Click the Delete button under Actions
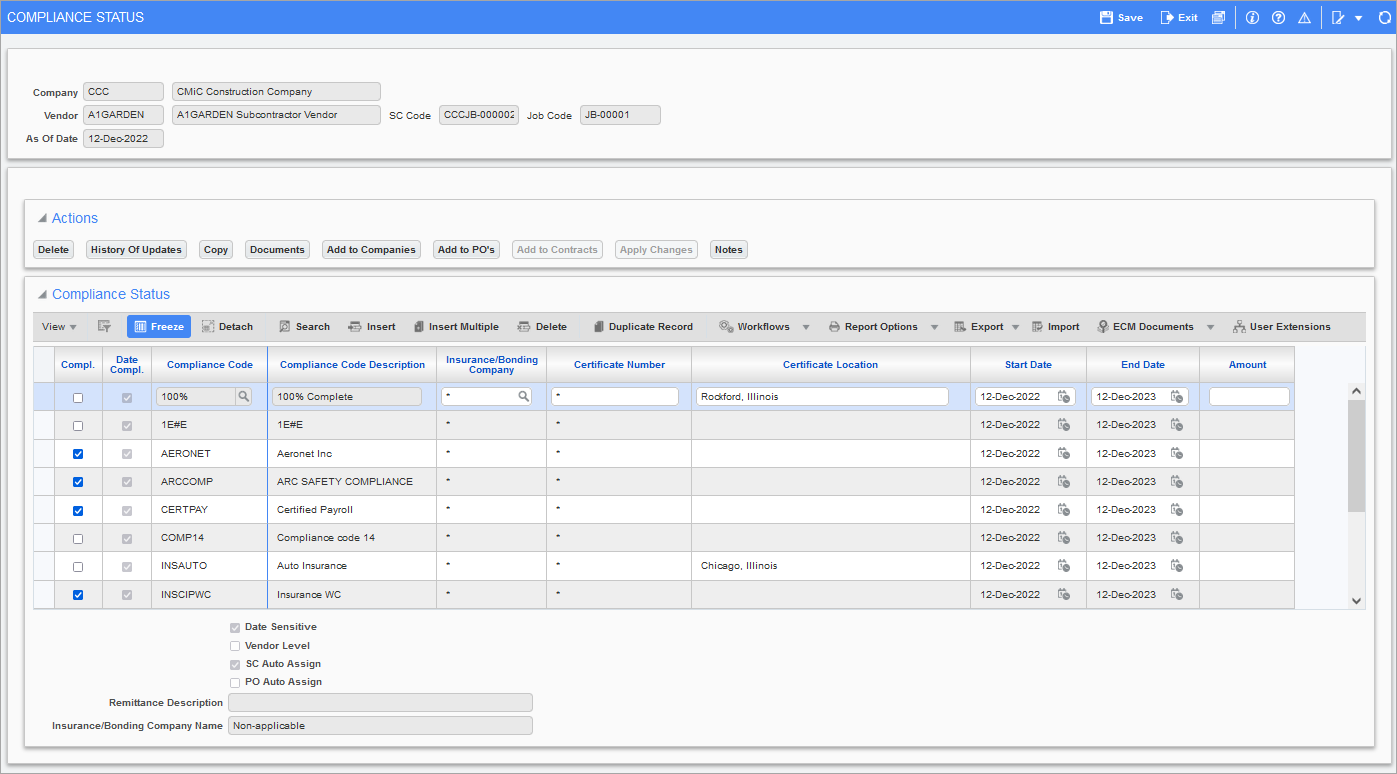Viewport: 1397px width, 774px height. coord(54,249)
